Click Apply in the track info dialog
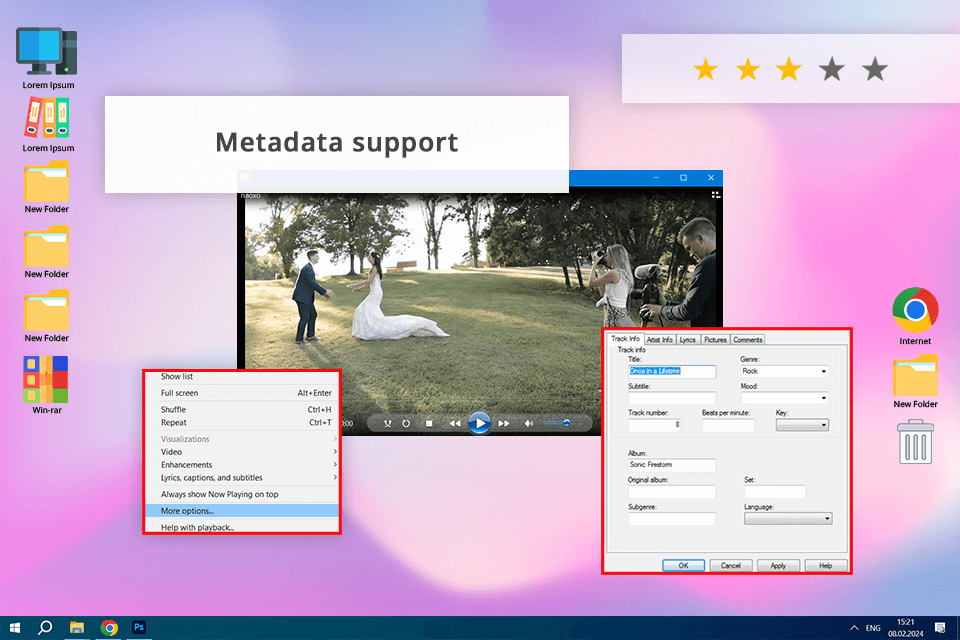 pos(778,565)
